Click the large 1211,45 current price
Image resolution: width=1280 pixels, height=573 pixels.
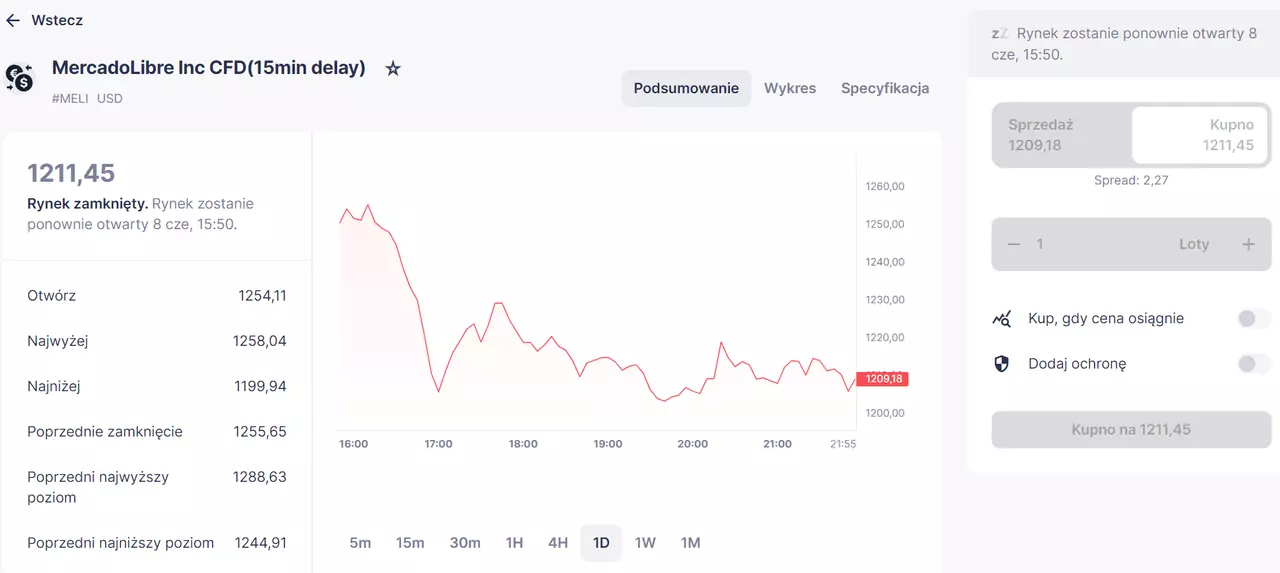[71, 173]
